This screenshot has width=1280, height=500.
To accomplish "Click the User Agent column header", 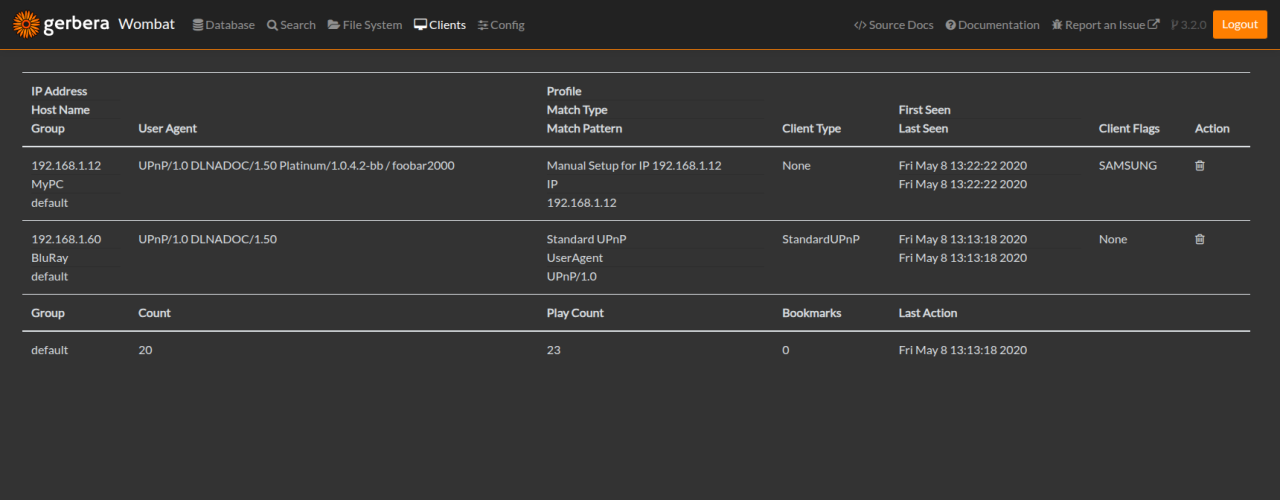I will click(168, 129).
